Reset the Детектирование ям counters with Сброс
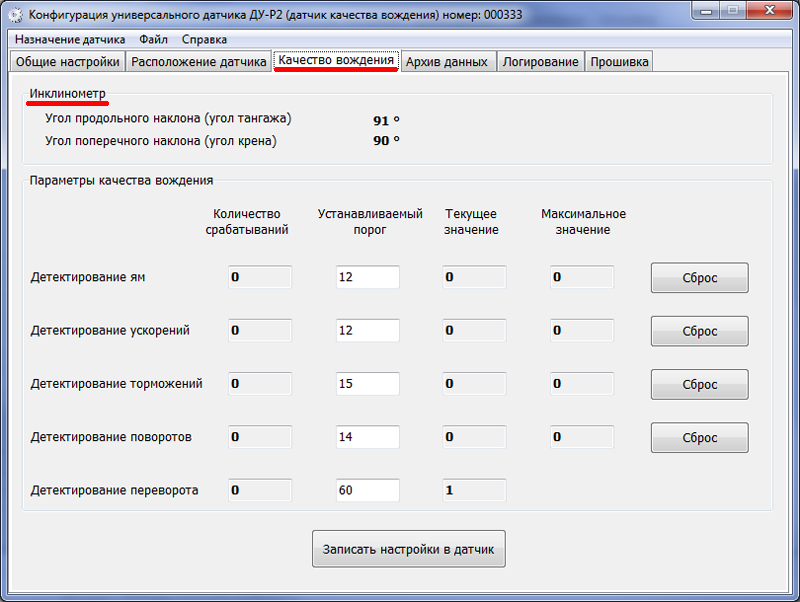800x602 pixels. coord(699,278)
